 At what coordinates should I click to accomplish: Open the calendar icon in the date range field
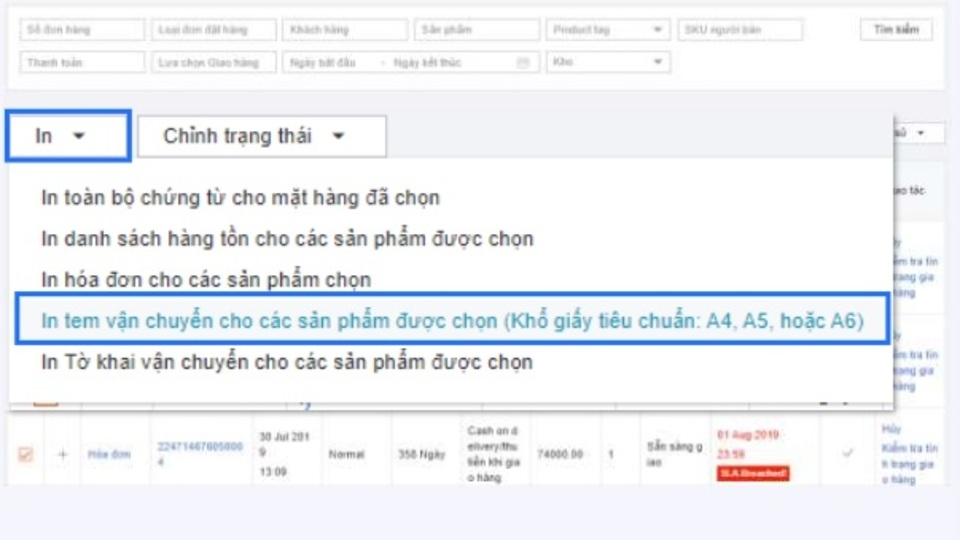click(522, 62)
